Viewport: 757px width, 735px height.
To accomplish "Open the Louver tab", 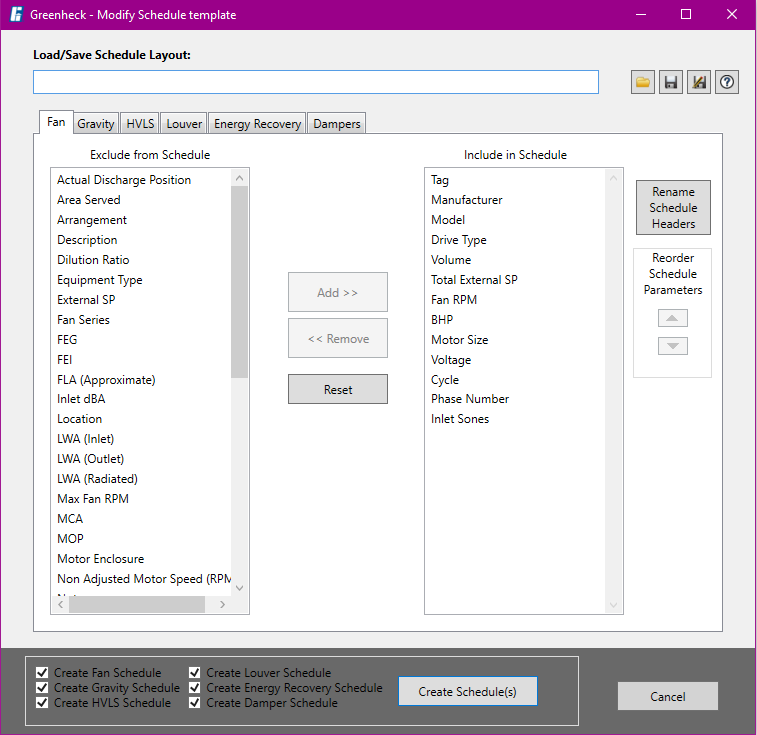I will point(184,124).
